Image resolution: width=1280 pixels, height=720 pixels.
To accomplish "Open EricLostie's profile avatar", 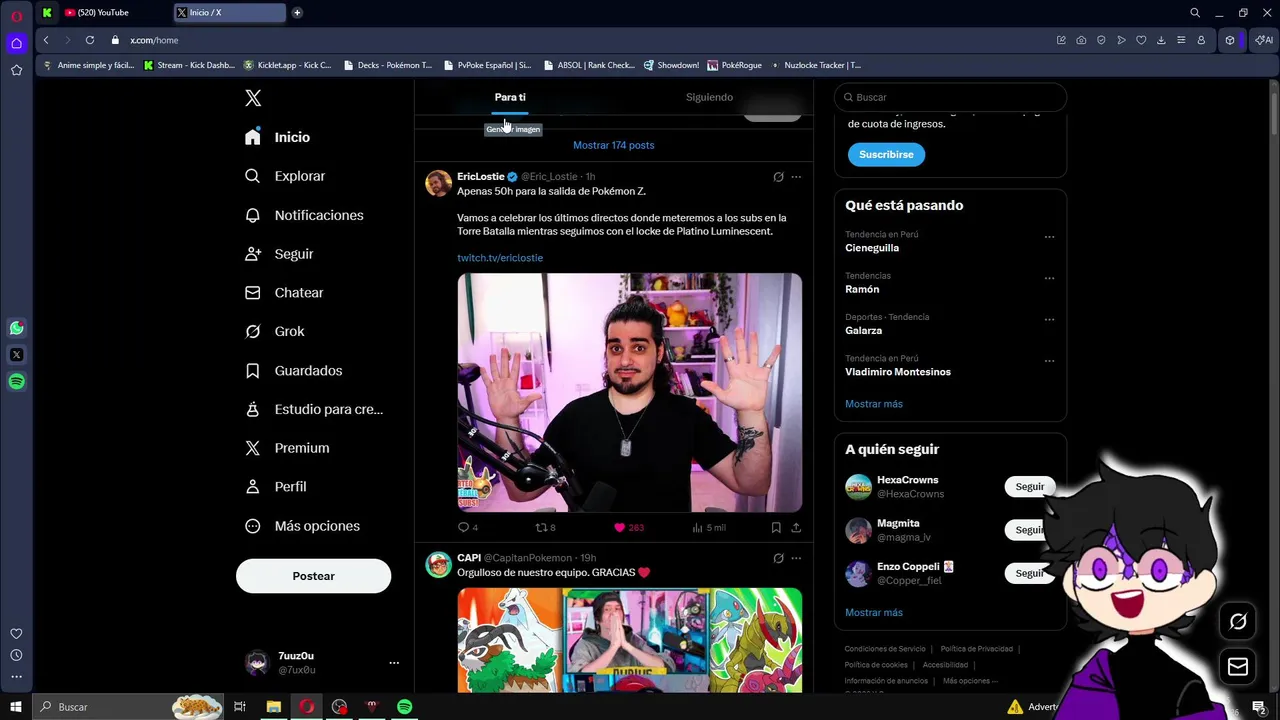I will 438,183.
